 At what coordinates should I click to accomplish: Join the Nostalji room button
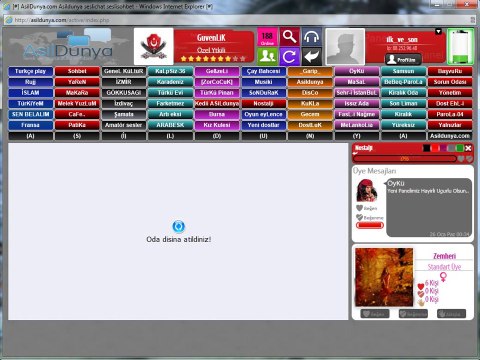[x=264, y=104]
